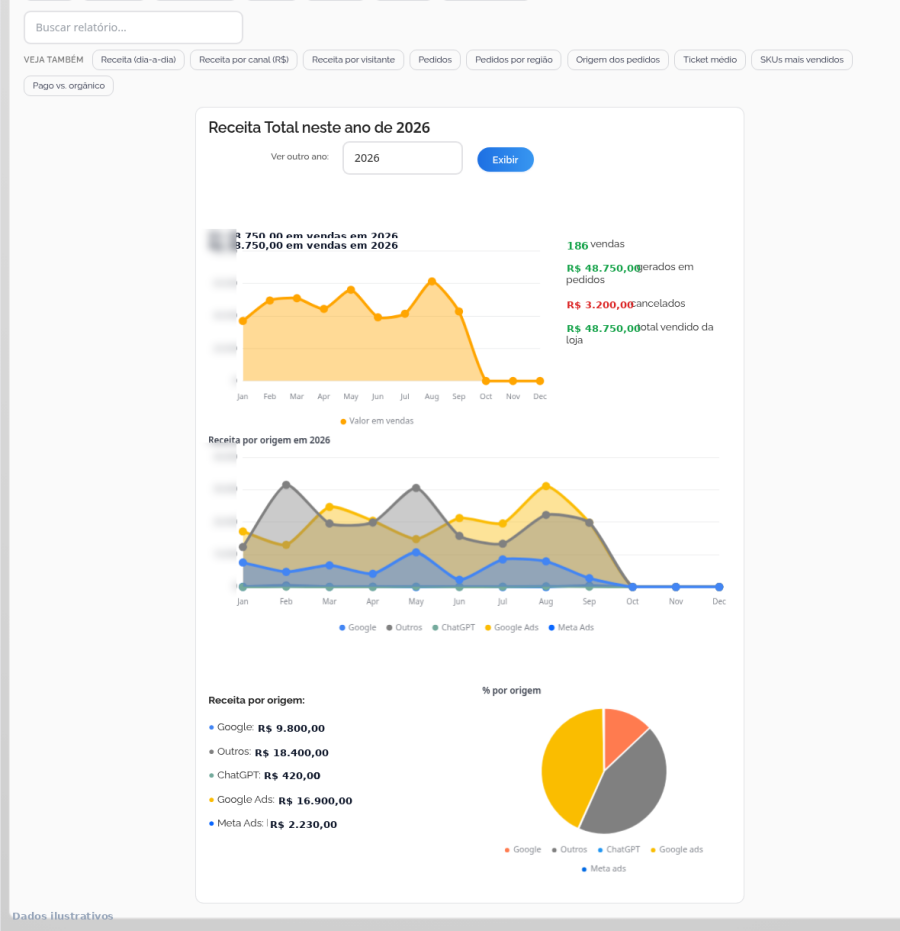This screenshot has height=931, width=900.
Task: Click Google Ads Aug peak in origin chart
Action: 546,486
